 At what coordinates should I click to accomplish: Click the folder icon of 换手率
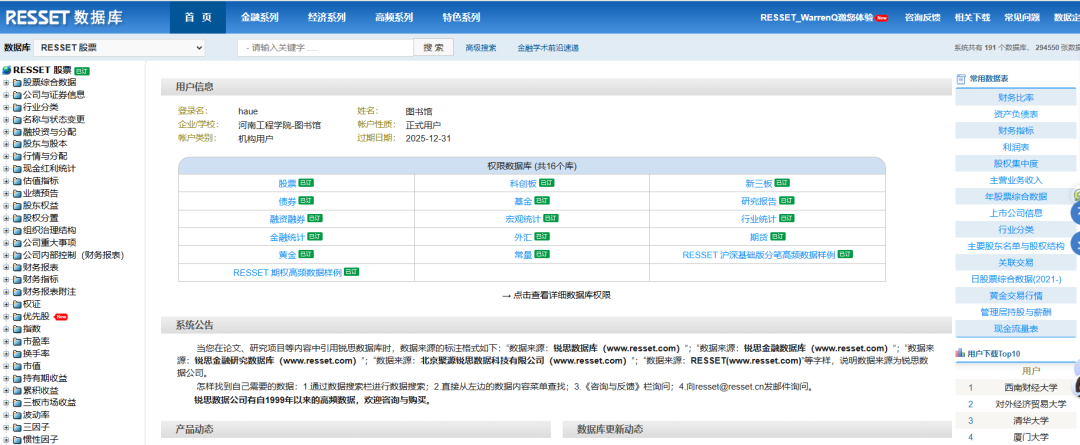pyautogui.click(x=17, y=354)
